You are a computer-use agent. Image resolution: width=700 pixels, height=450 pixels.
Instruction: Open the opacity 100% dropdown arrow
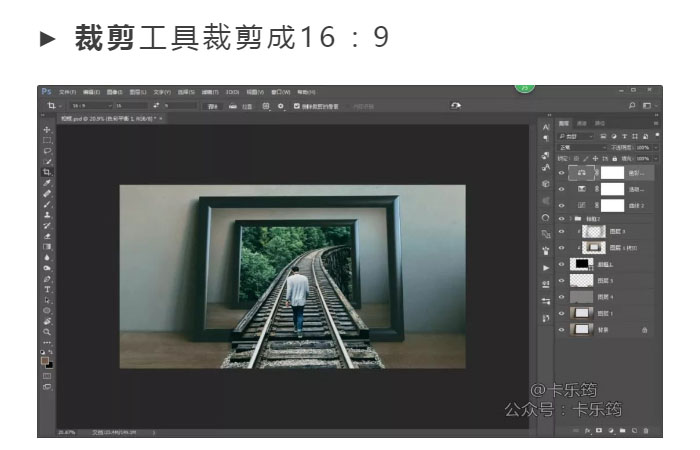(x=656, y=147)
